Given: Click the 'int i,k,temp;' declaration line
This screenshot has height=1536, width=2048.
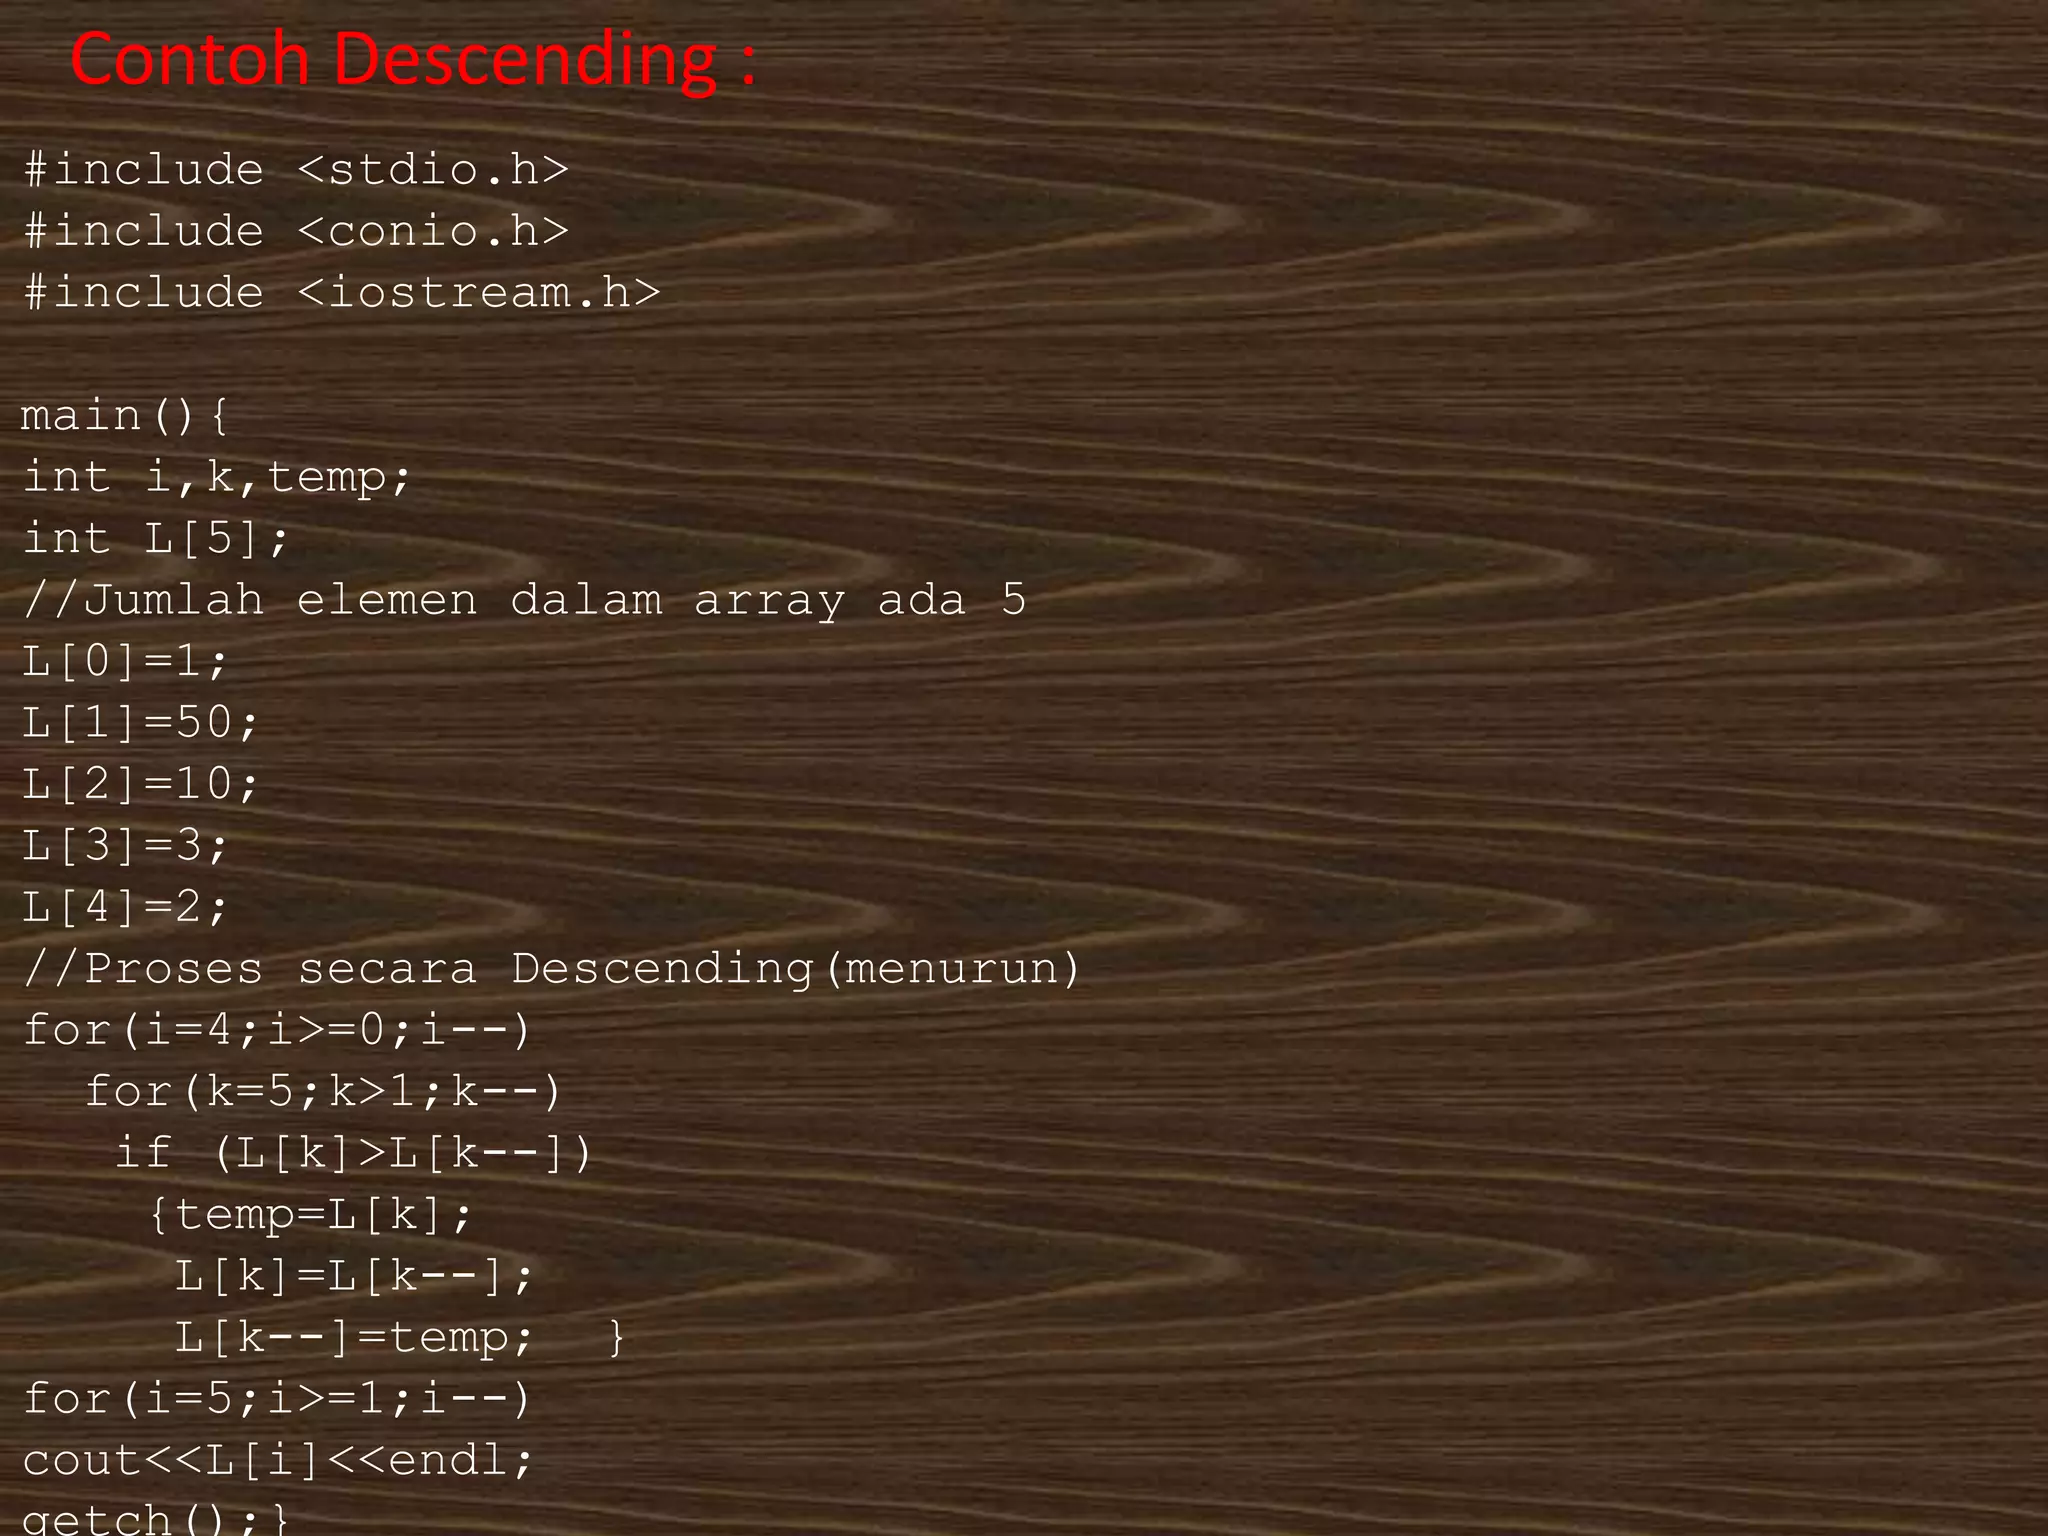Looking at the screenshot, I should tap(216, 478).
